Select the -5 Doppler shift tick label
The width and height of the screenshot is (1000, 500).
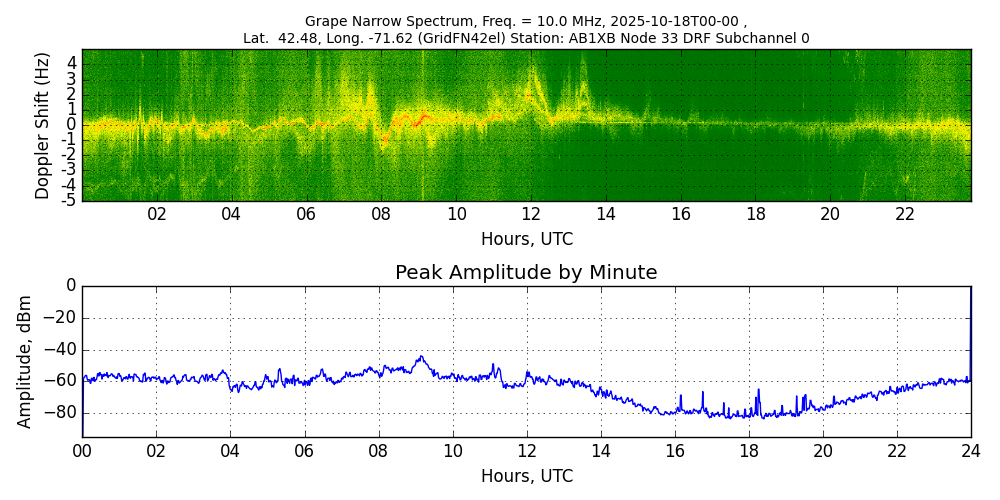tap(70, 200)
